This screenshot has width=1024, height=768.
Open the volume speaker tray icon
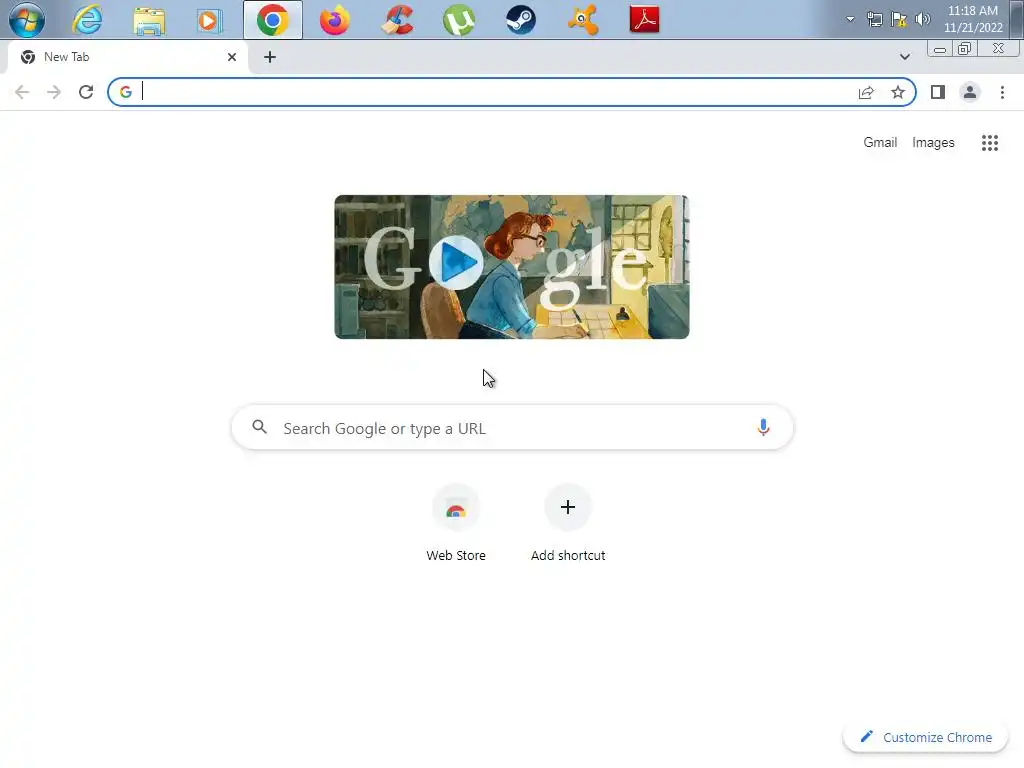tap(923, 19)
